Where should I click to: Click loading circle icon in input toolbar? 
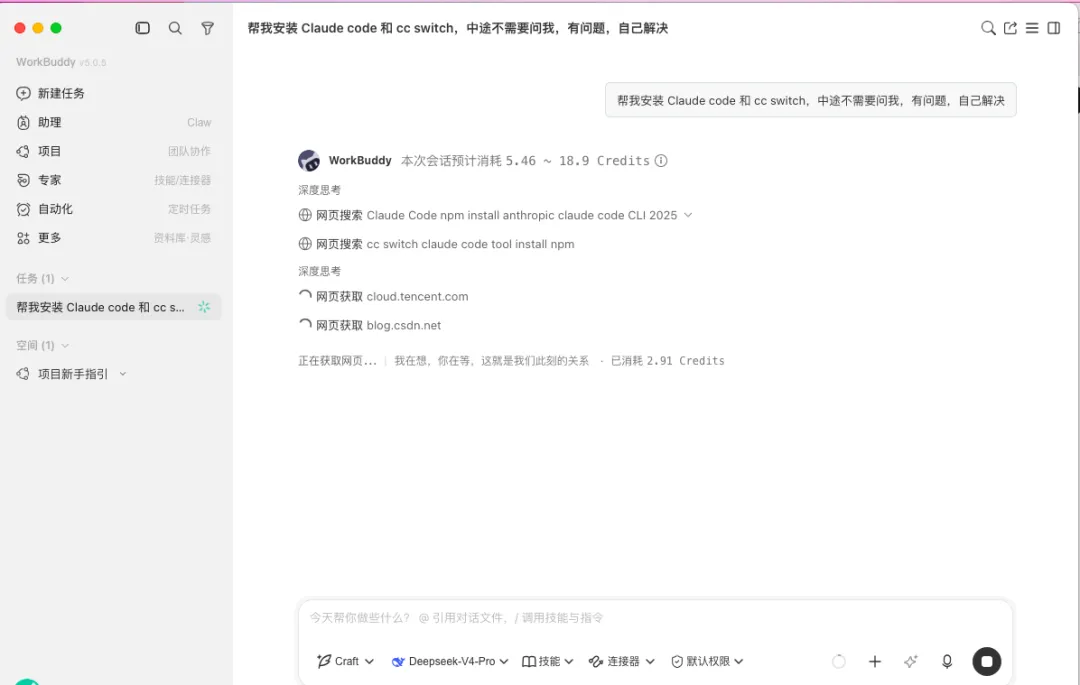click(838, 662)
